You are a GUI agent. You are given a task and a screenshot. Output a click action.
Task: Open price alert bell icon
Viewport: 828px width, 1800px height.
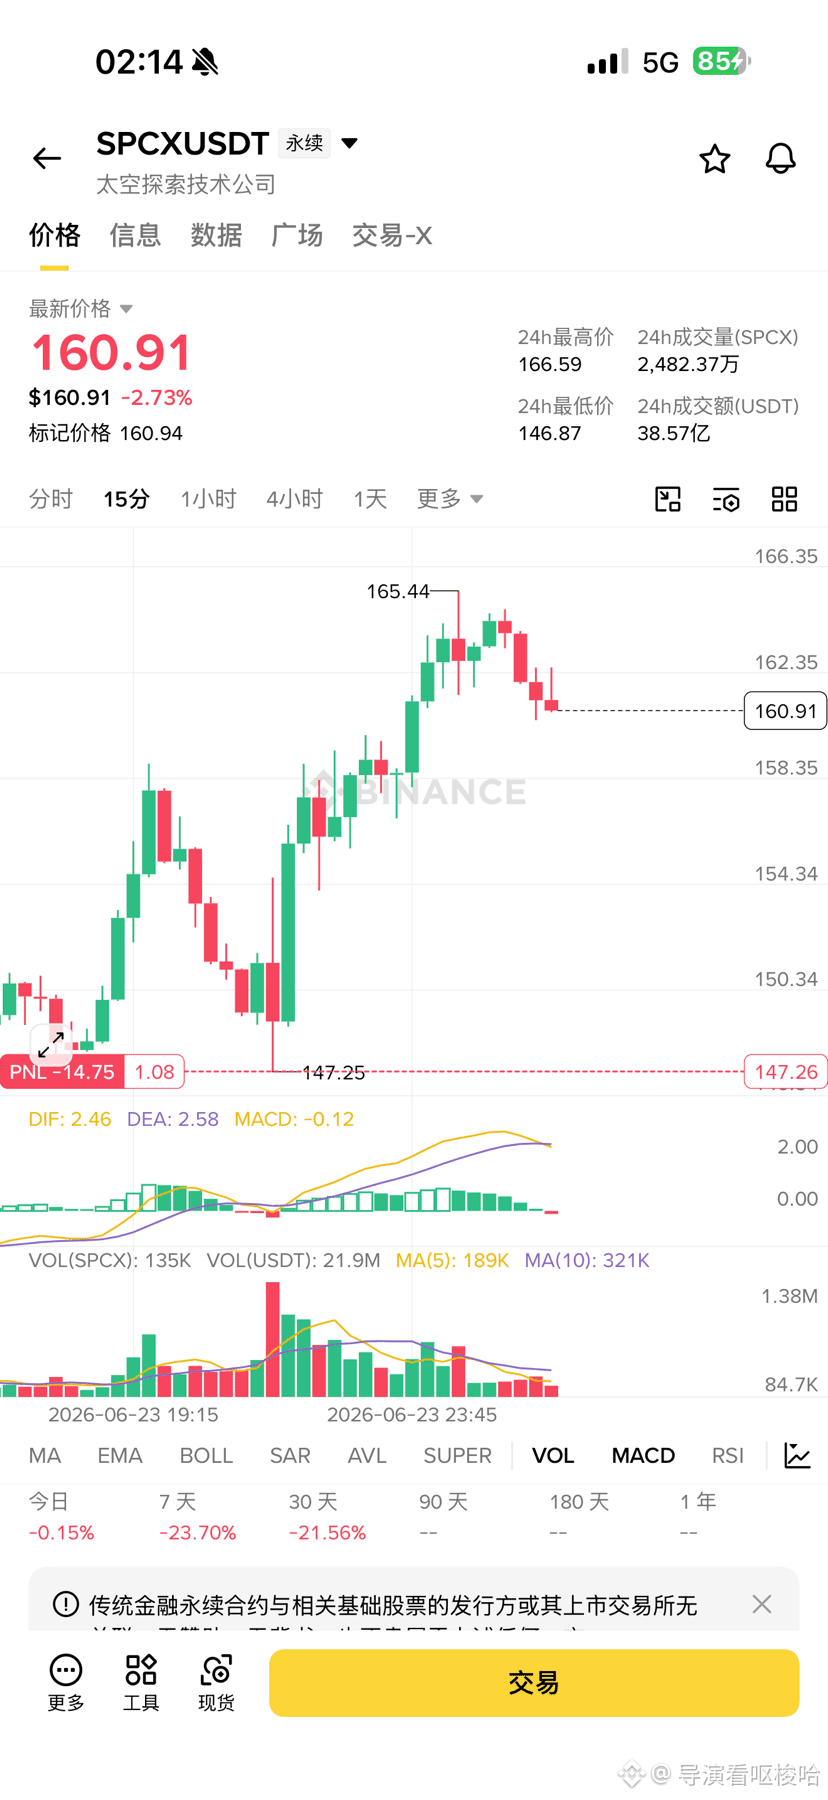tap(781, 158)
